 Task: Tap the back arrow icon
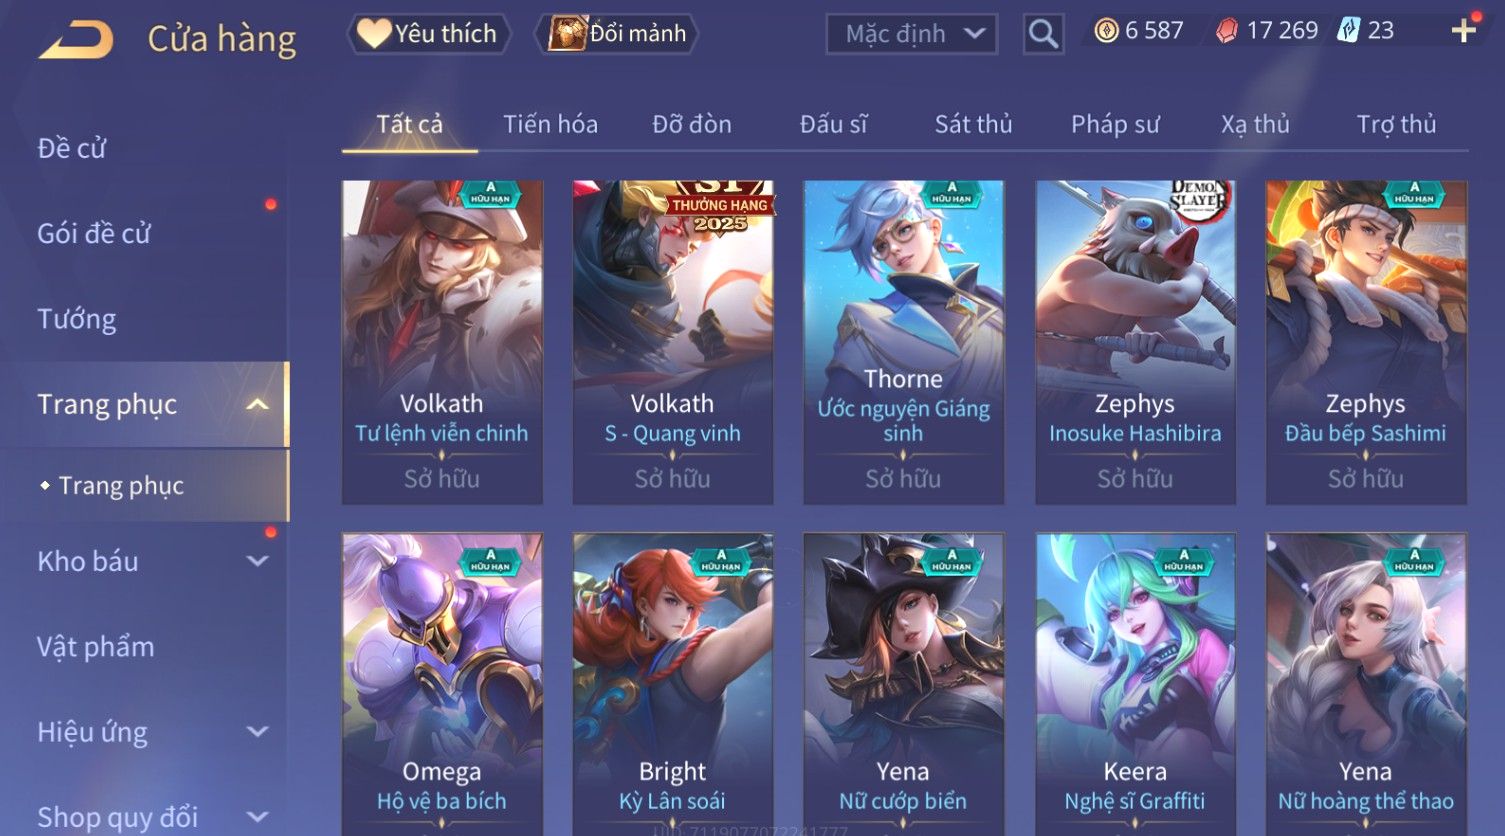click(76, 39)
